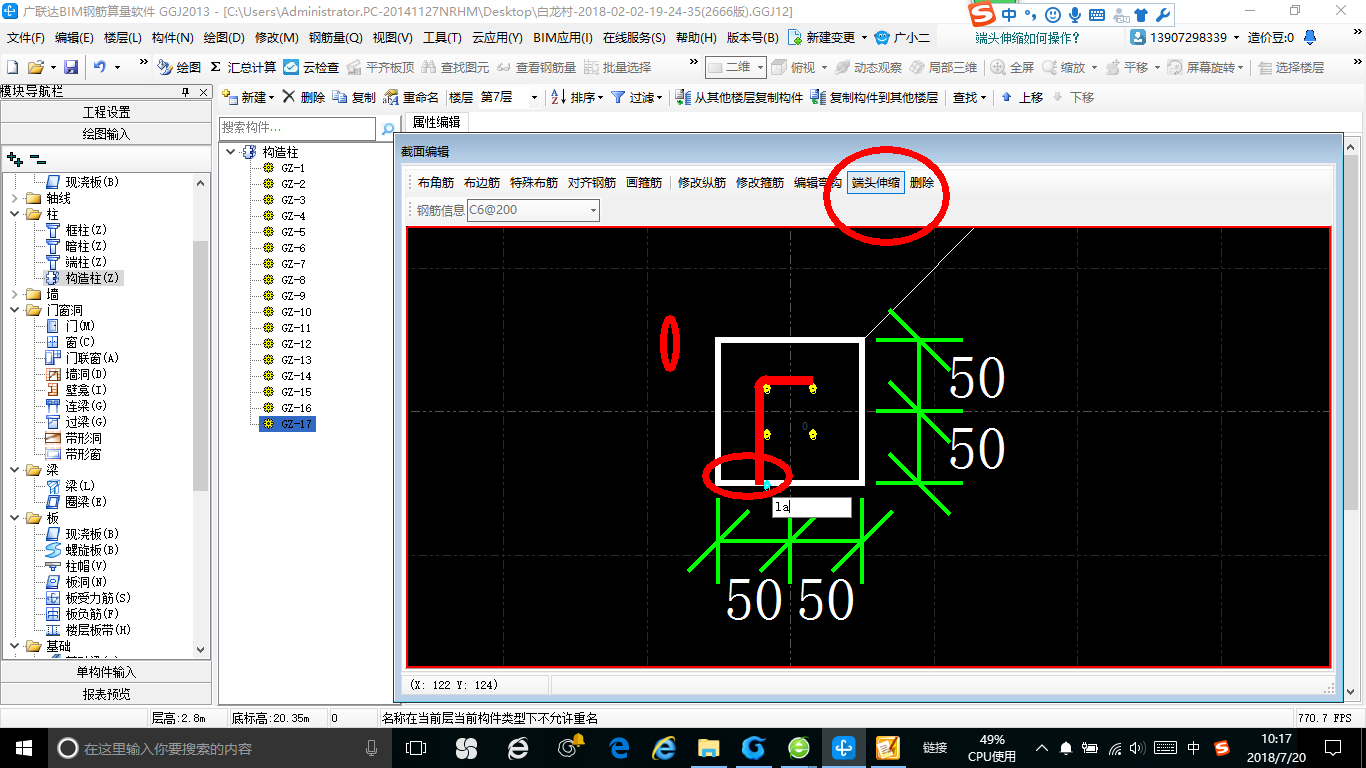Viewport: 1366px width, 768px height.
Task: Save the project with the floppy icon
Action: (x=71, y=67)
